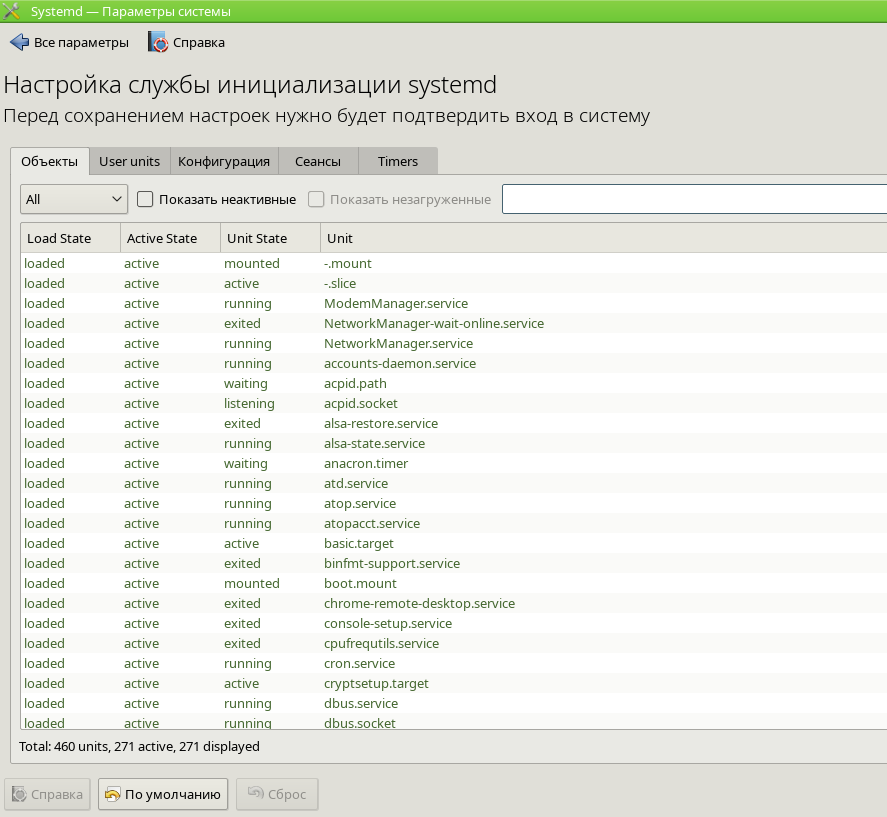887x817 pixels.
Task: Open the Сеансы tab
Action: (318, 161)
